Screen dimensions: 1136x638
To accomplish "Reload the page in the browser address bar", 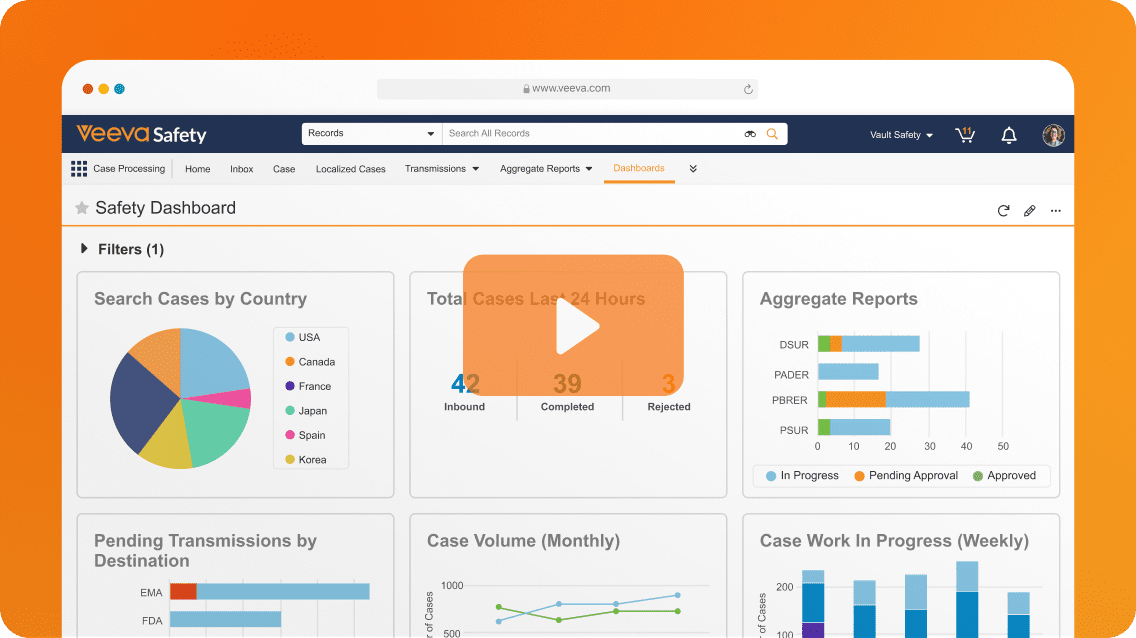I will pos(747,89).
